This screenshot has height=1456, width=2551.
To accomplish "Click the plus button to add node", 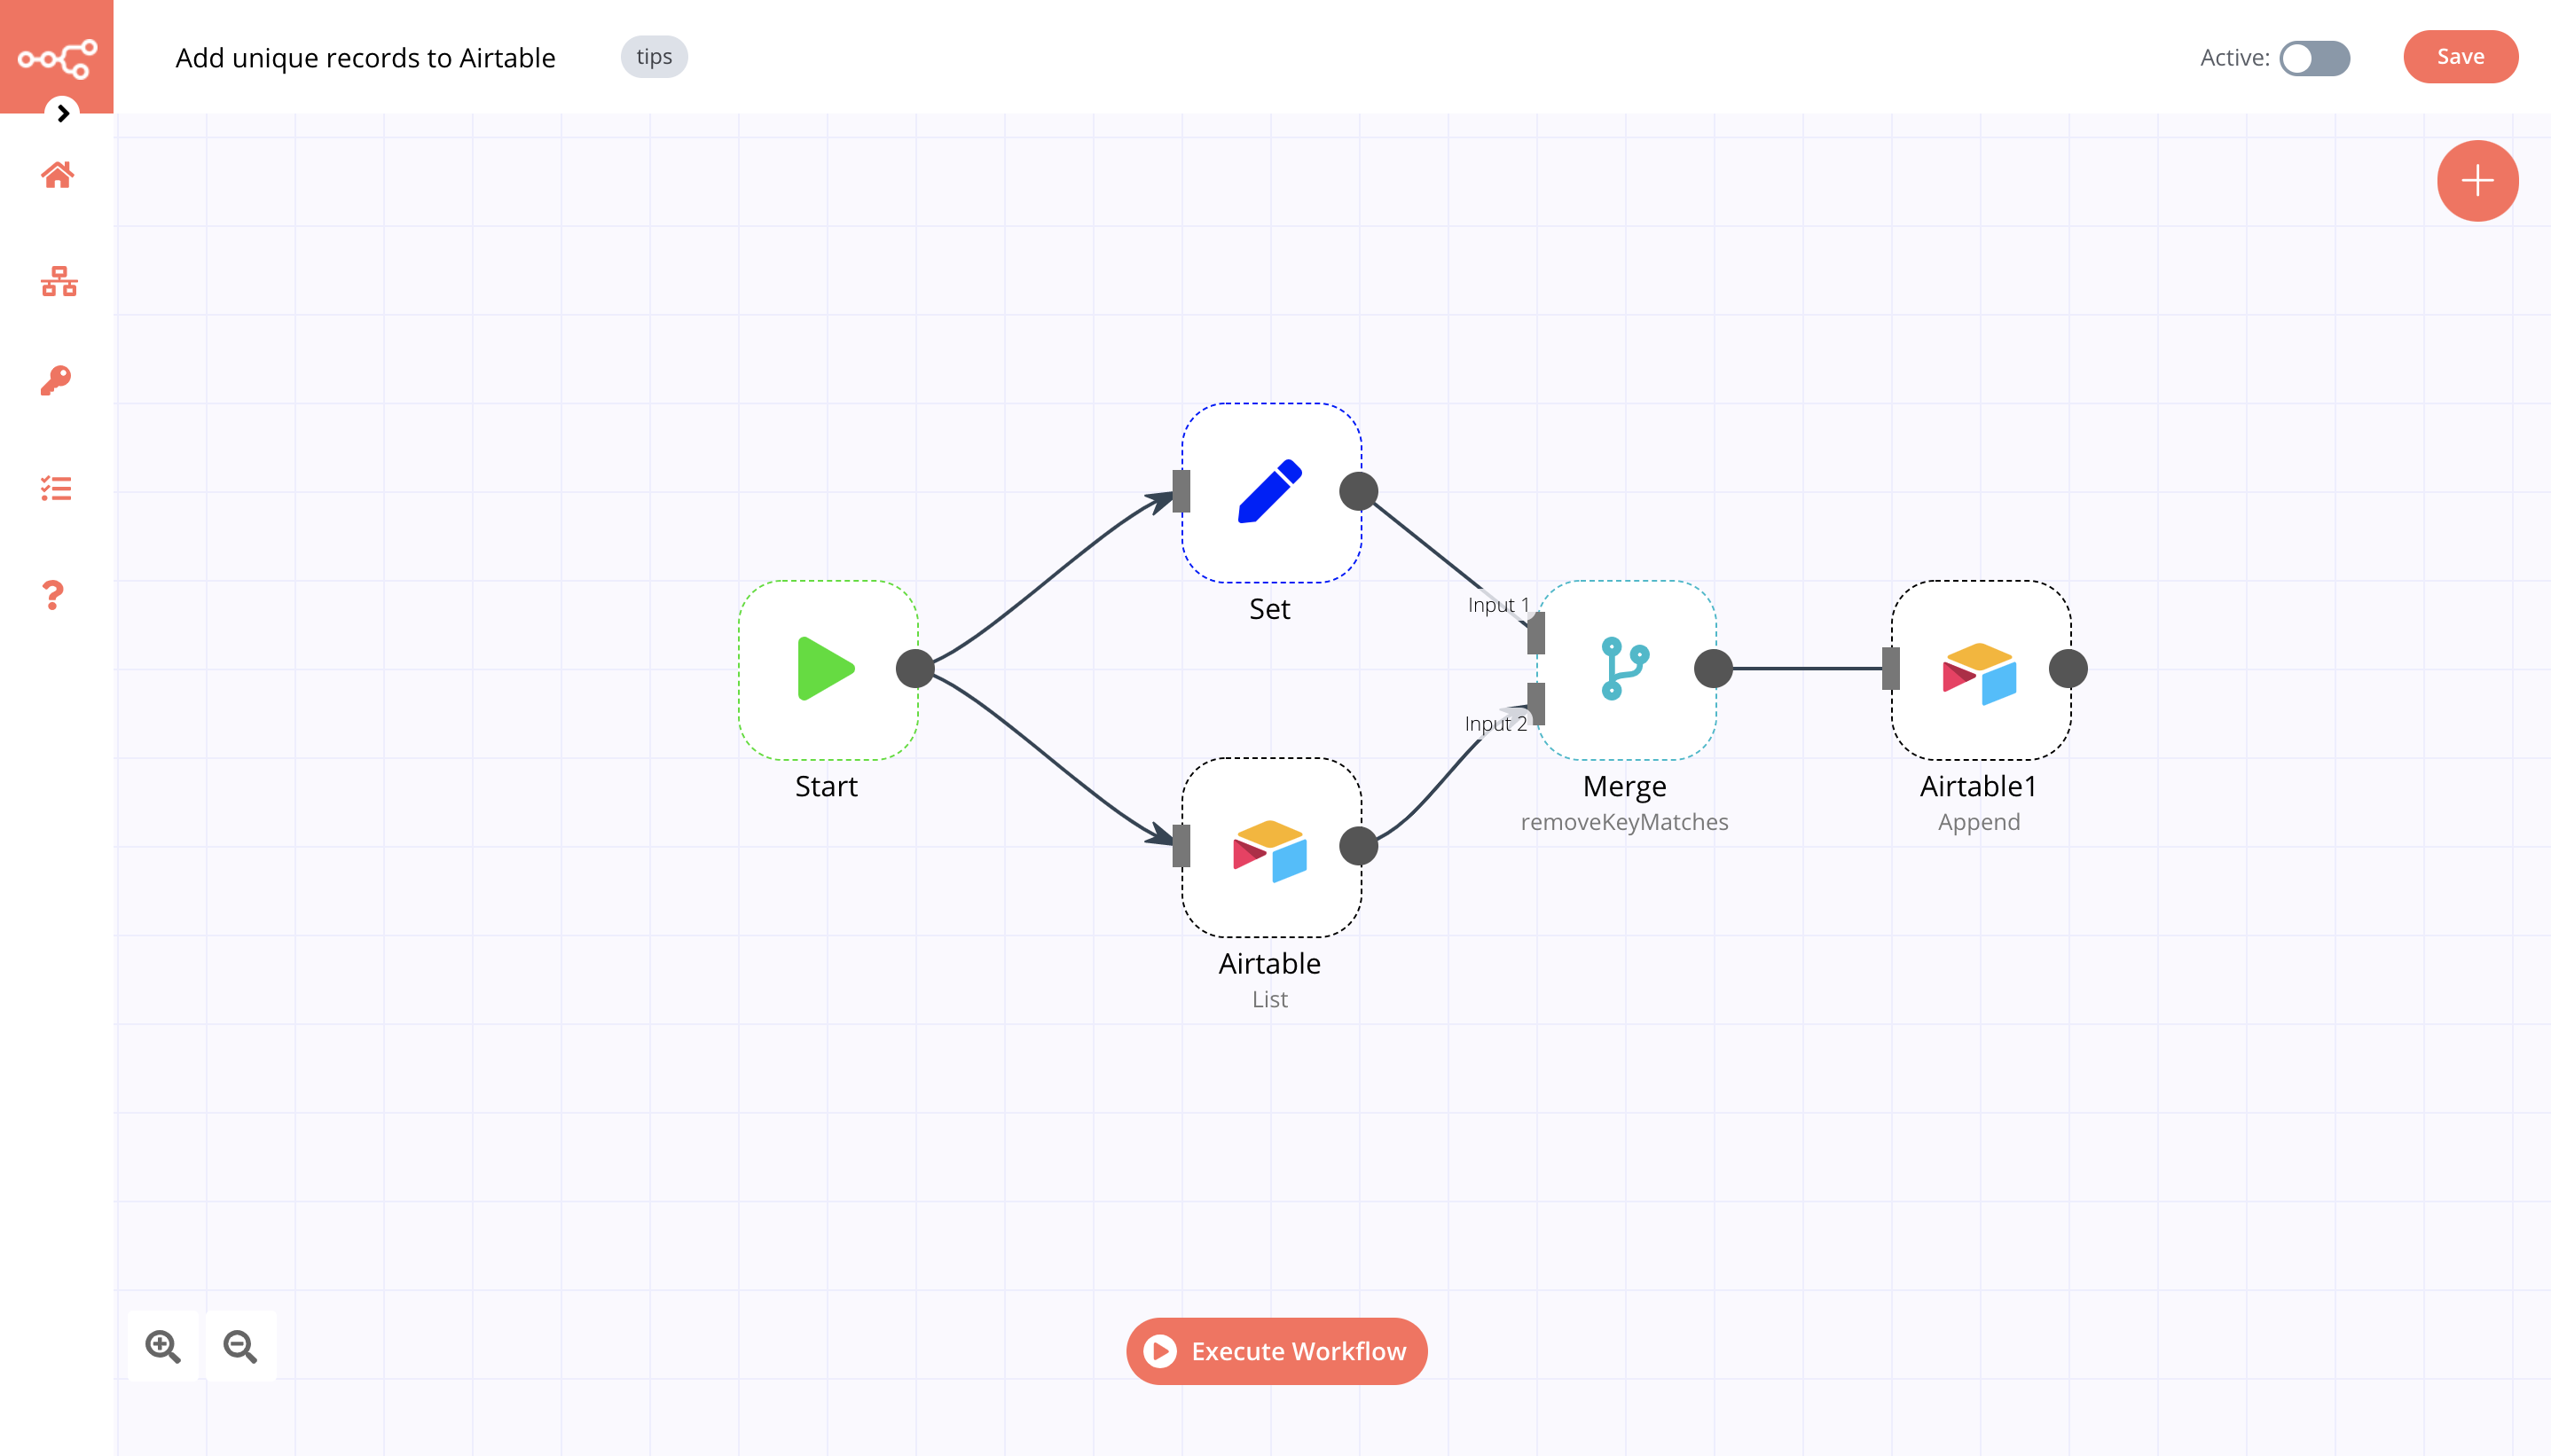I will 2476,181.
